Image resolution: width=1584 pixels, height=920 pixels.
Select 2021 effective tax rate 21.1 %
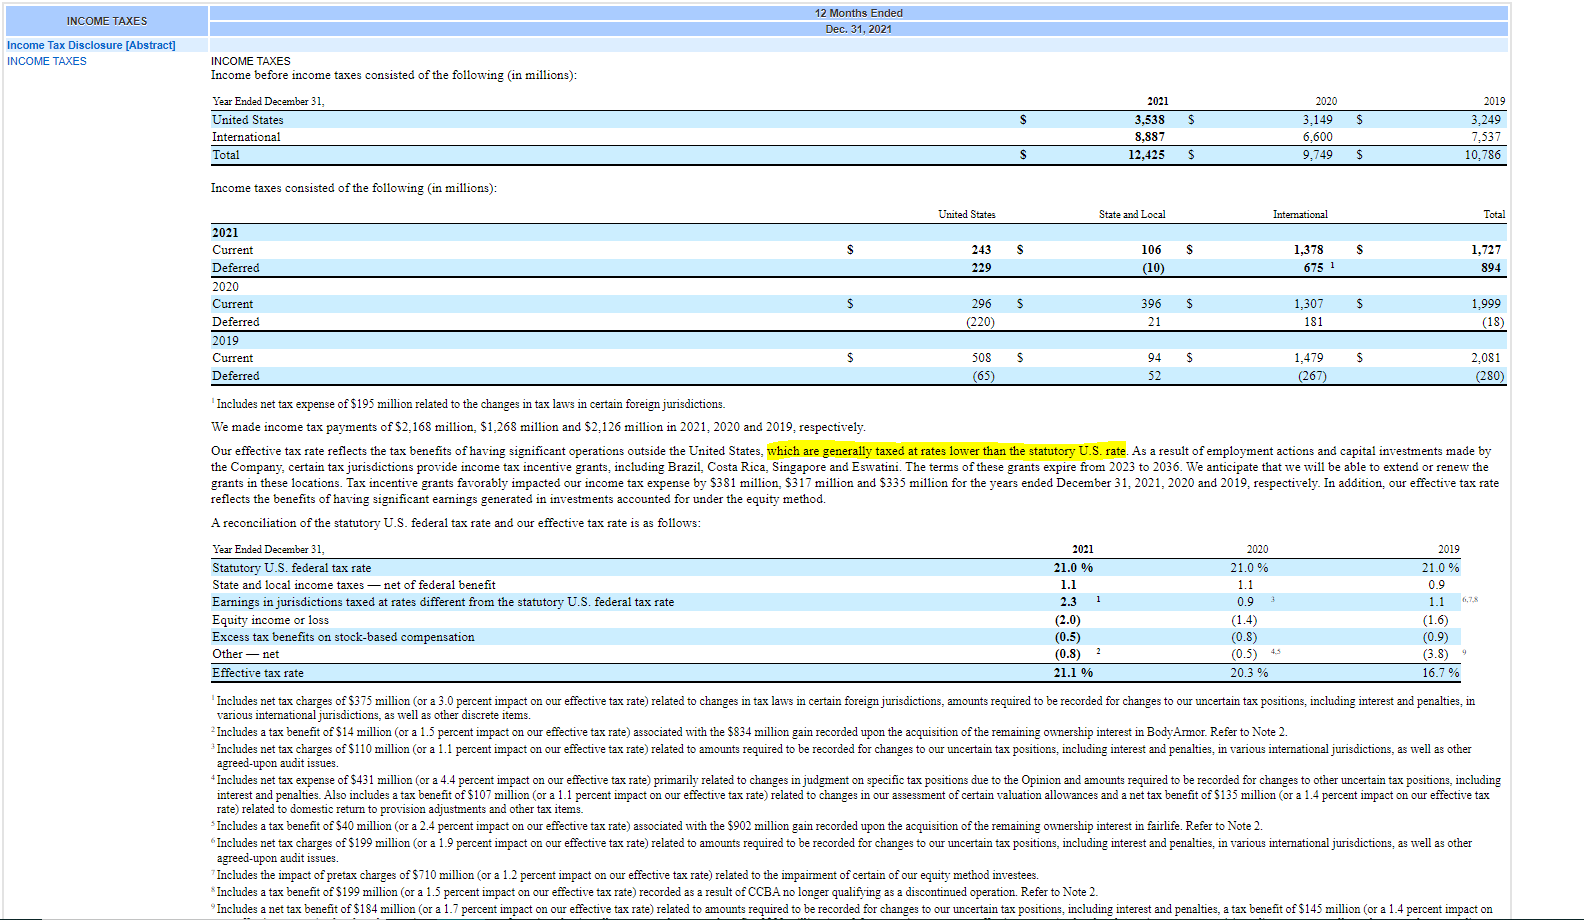[x=1073, y=673]
